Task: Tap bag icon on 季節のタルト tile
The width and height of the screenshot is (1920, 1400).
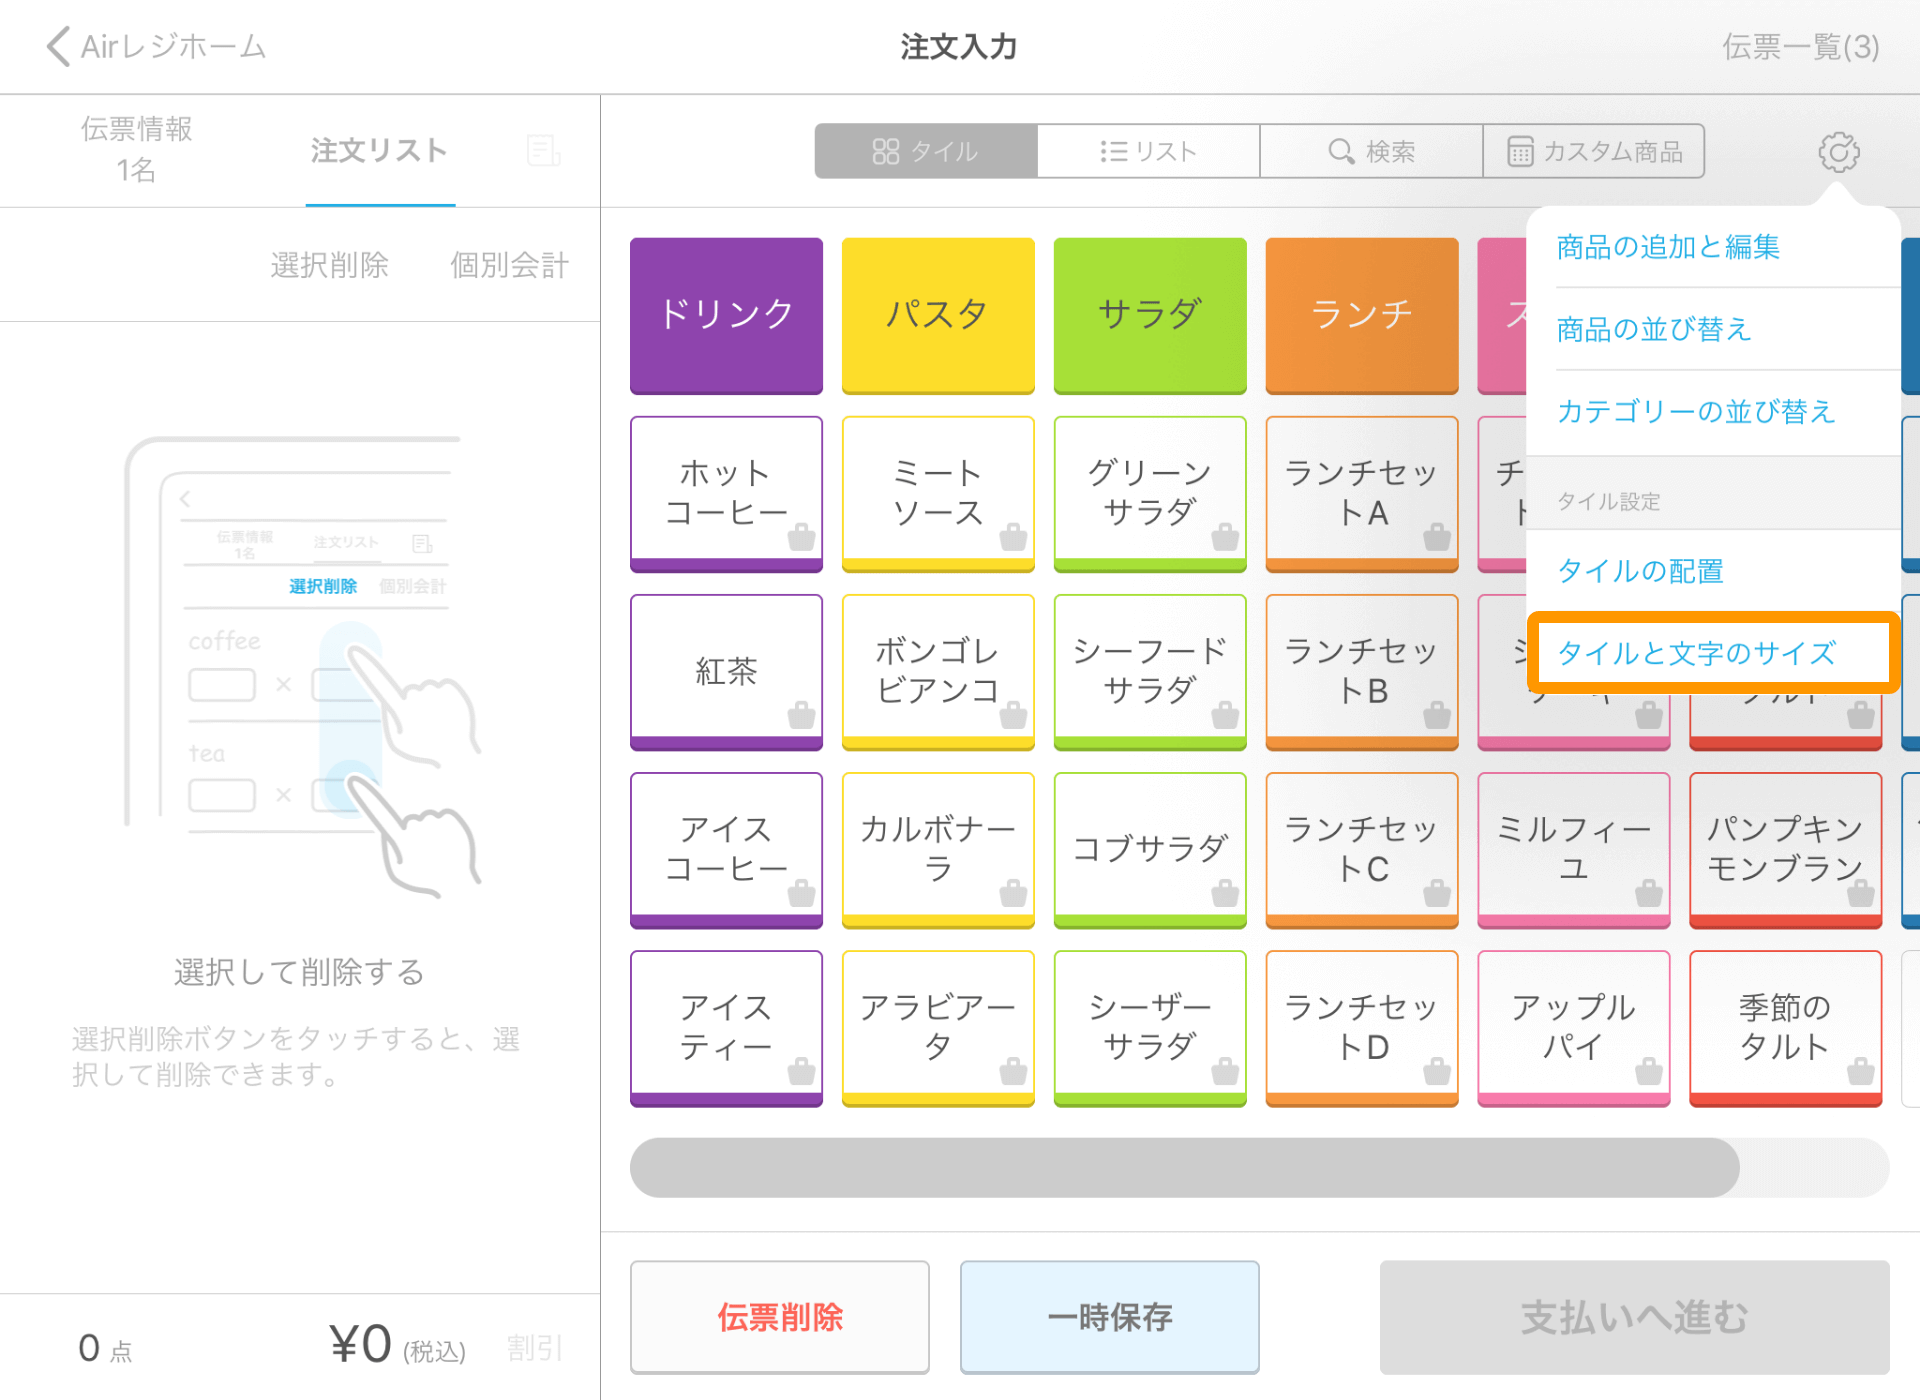Action: point(1861,1071)
